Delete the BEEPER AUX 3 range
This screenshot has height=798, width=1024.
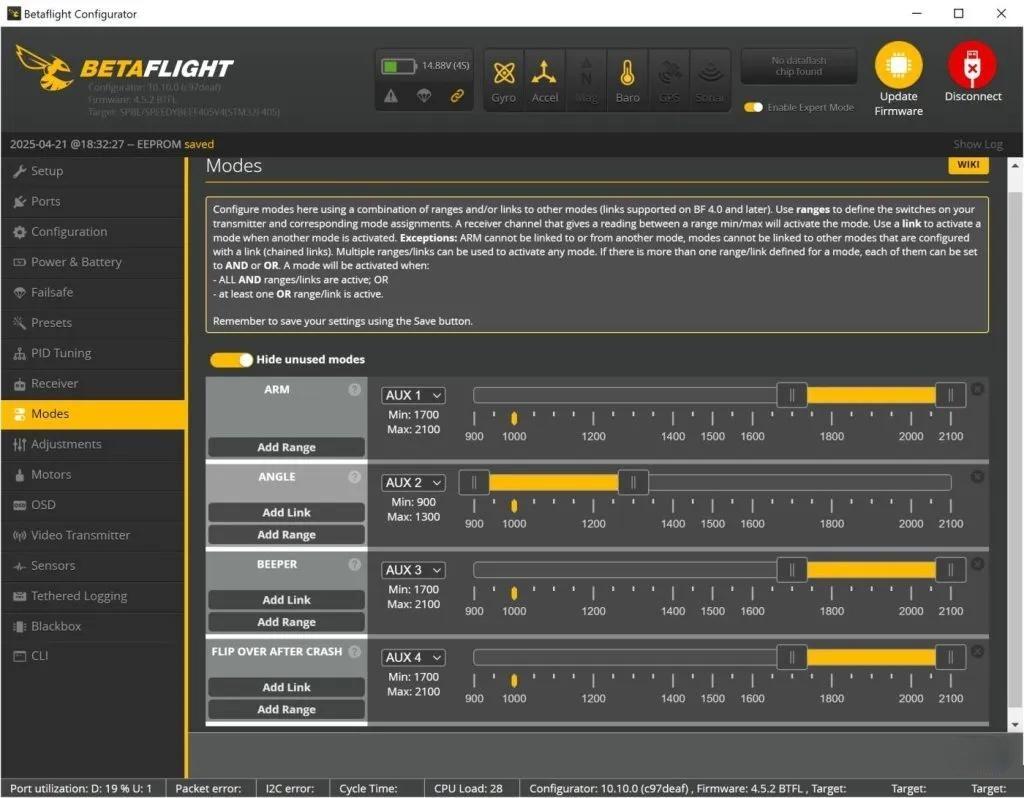977,564
